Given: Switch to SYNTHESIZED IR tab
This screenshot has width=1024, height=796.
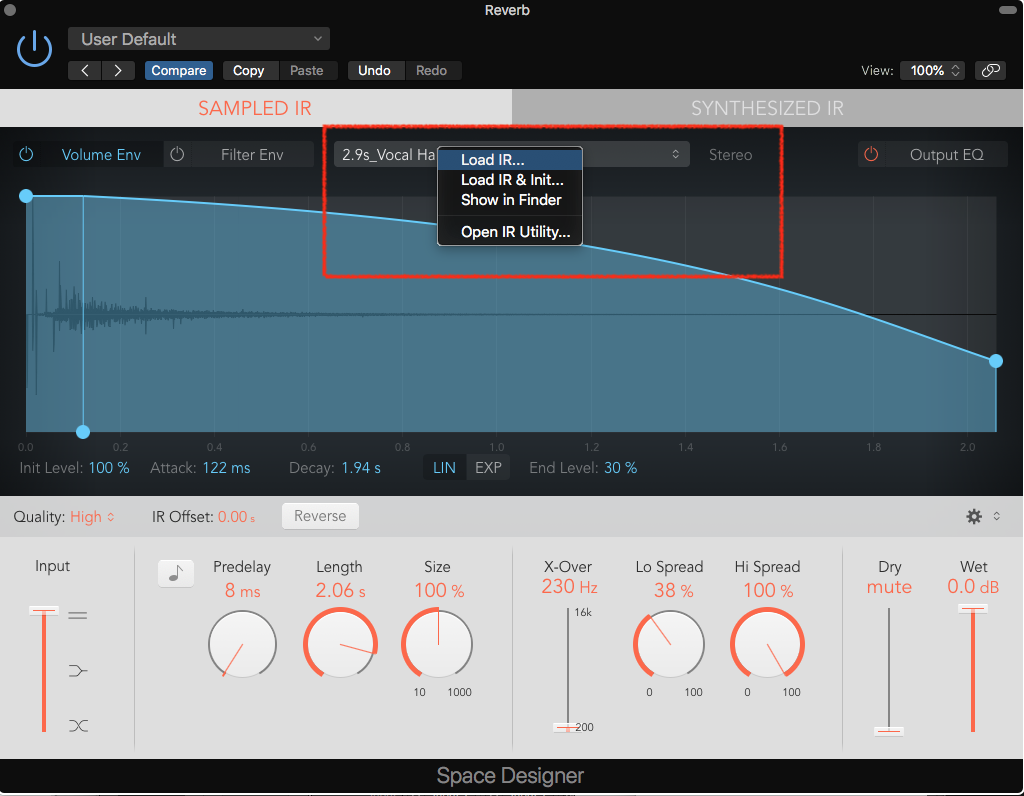Looking at the screenshot, I should point(767,108).
